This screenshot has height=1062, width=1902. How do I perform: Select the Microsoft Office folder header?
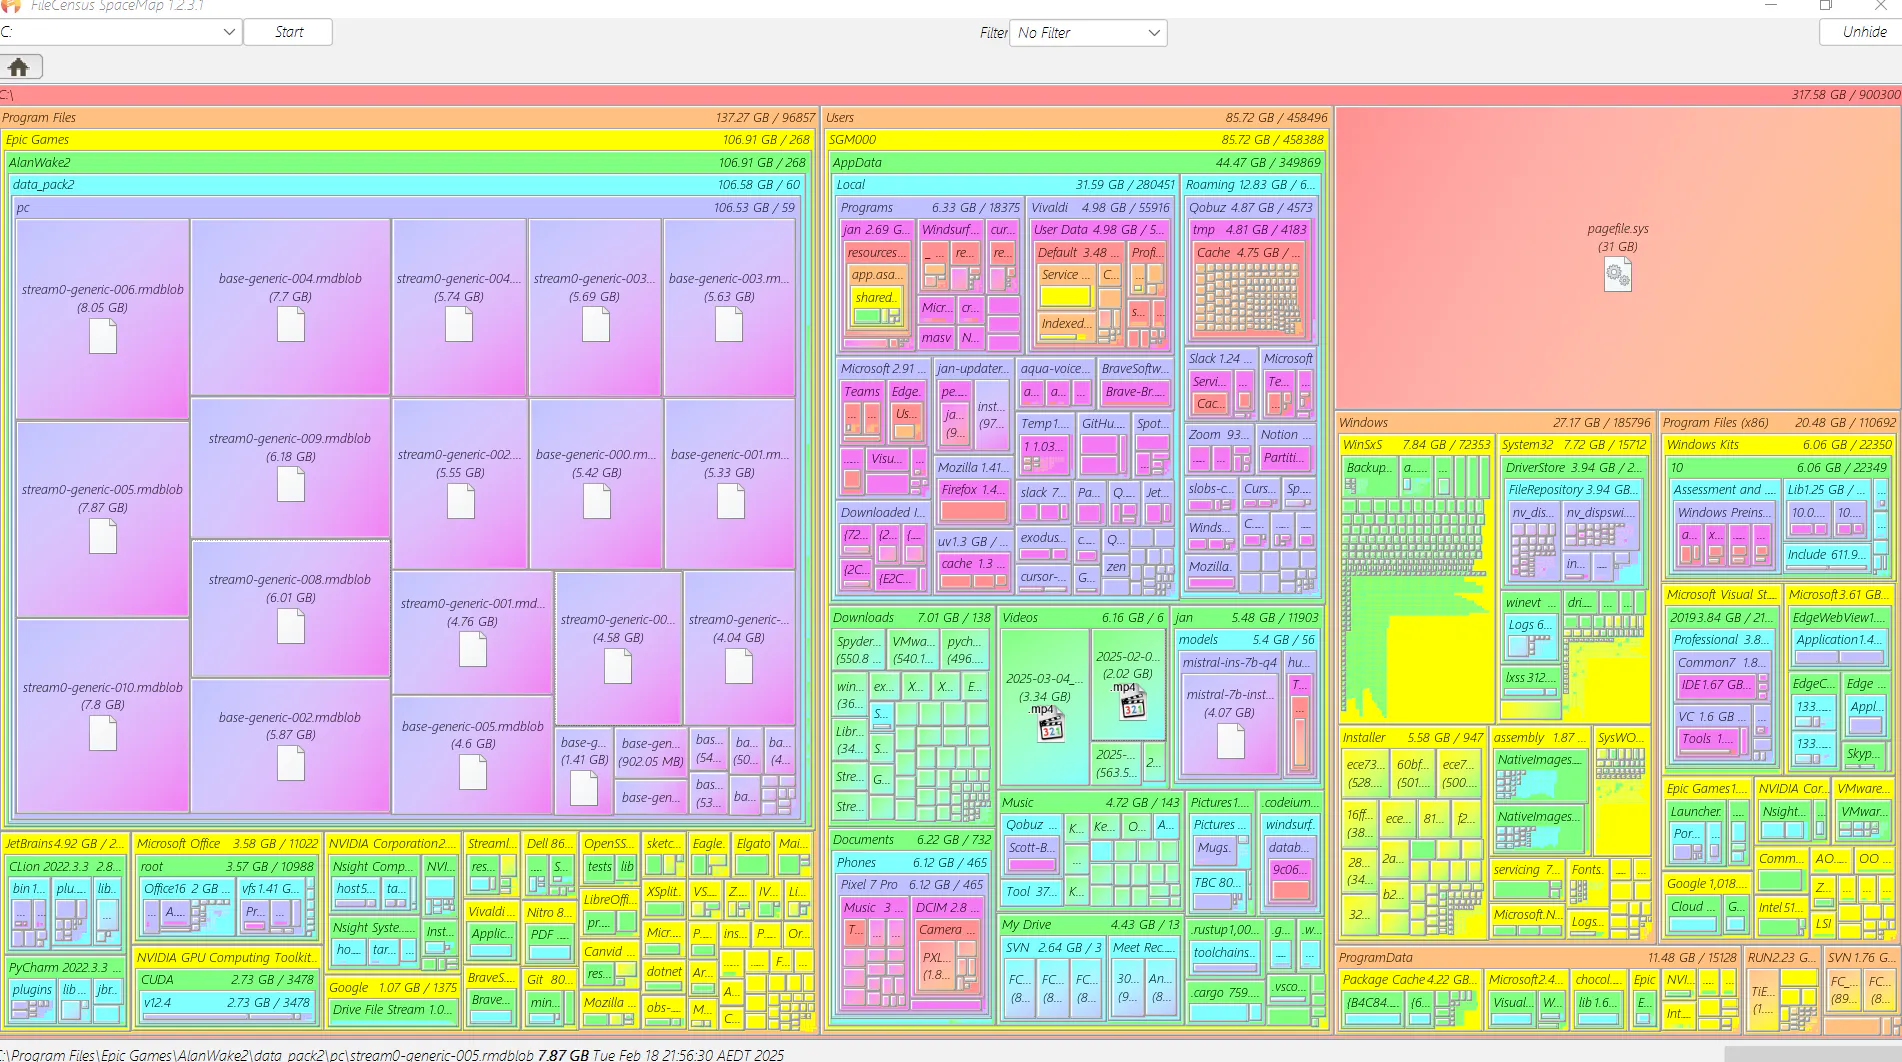pos(227,843)
